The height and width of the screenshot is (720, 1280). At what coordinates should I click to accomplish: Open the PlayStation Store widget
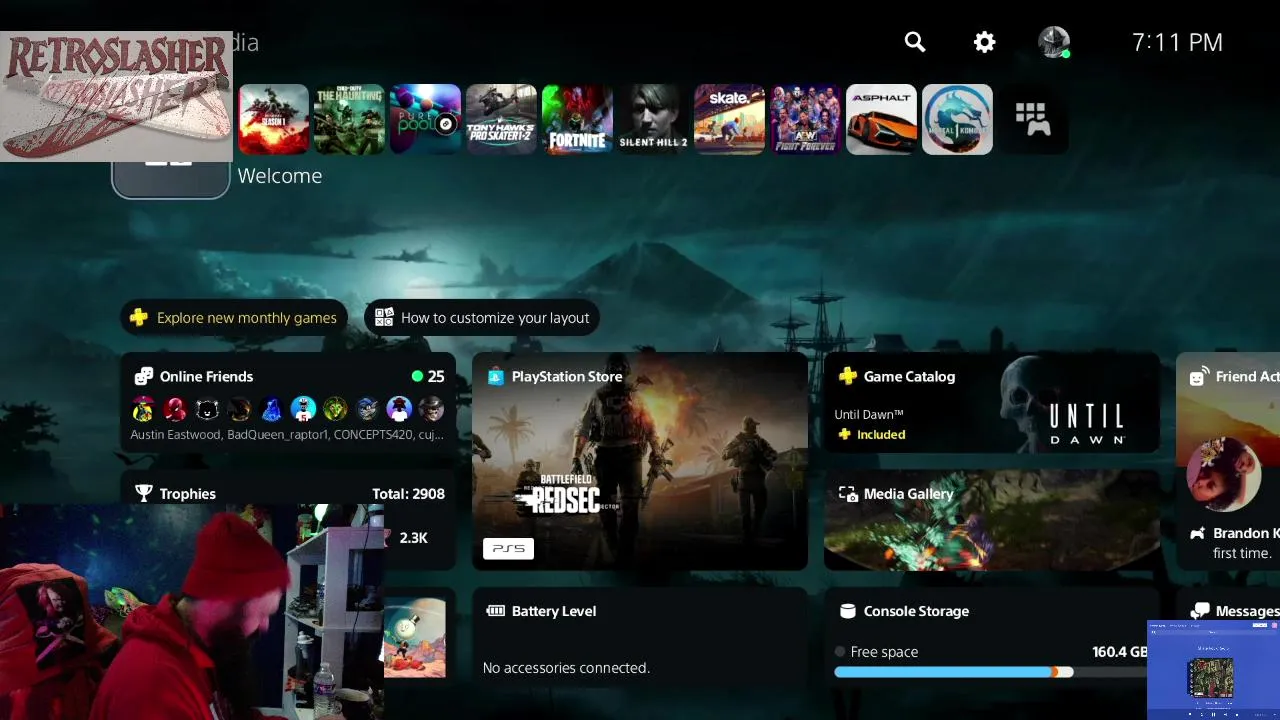640,461
